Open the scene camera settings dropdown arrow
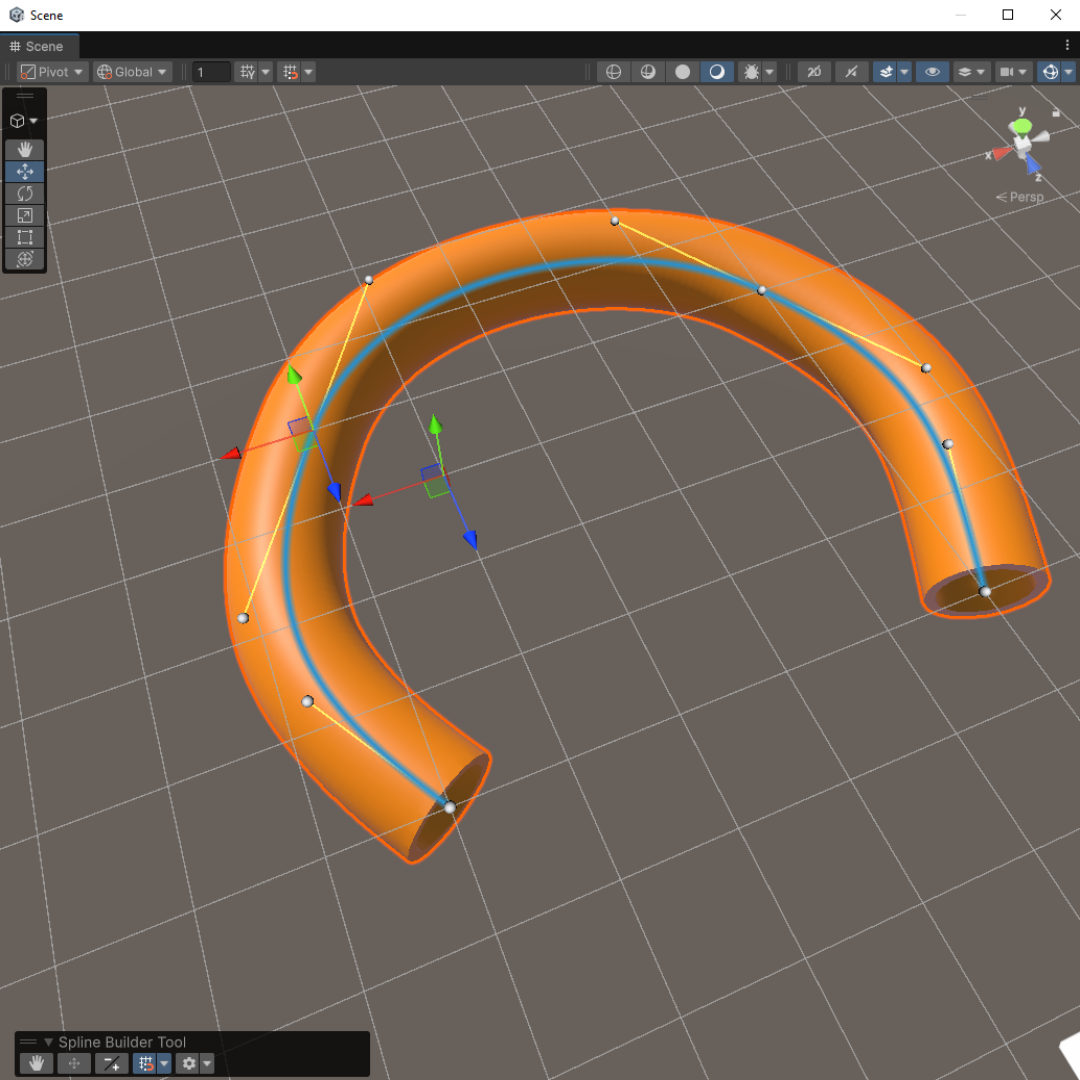This screenshot has width=1080, height=1080. pyautogui.click(x=1023, y=72)
